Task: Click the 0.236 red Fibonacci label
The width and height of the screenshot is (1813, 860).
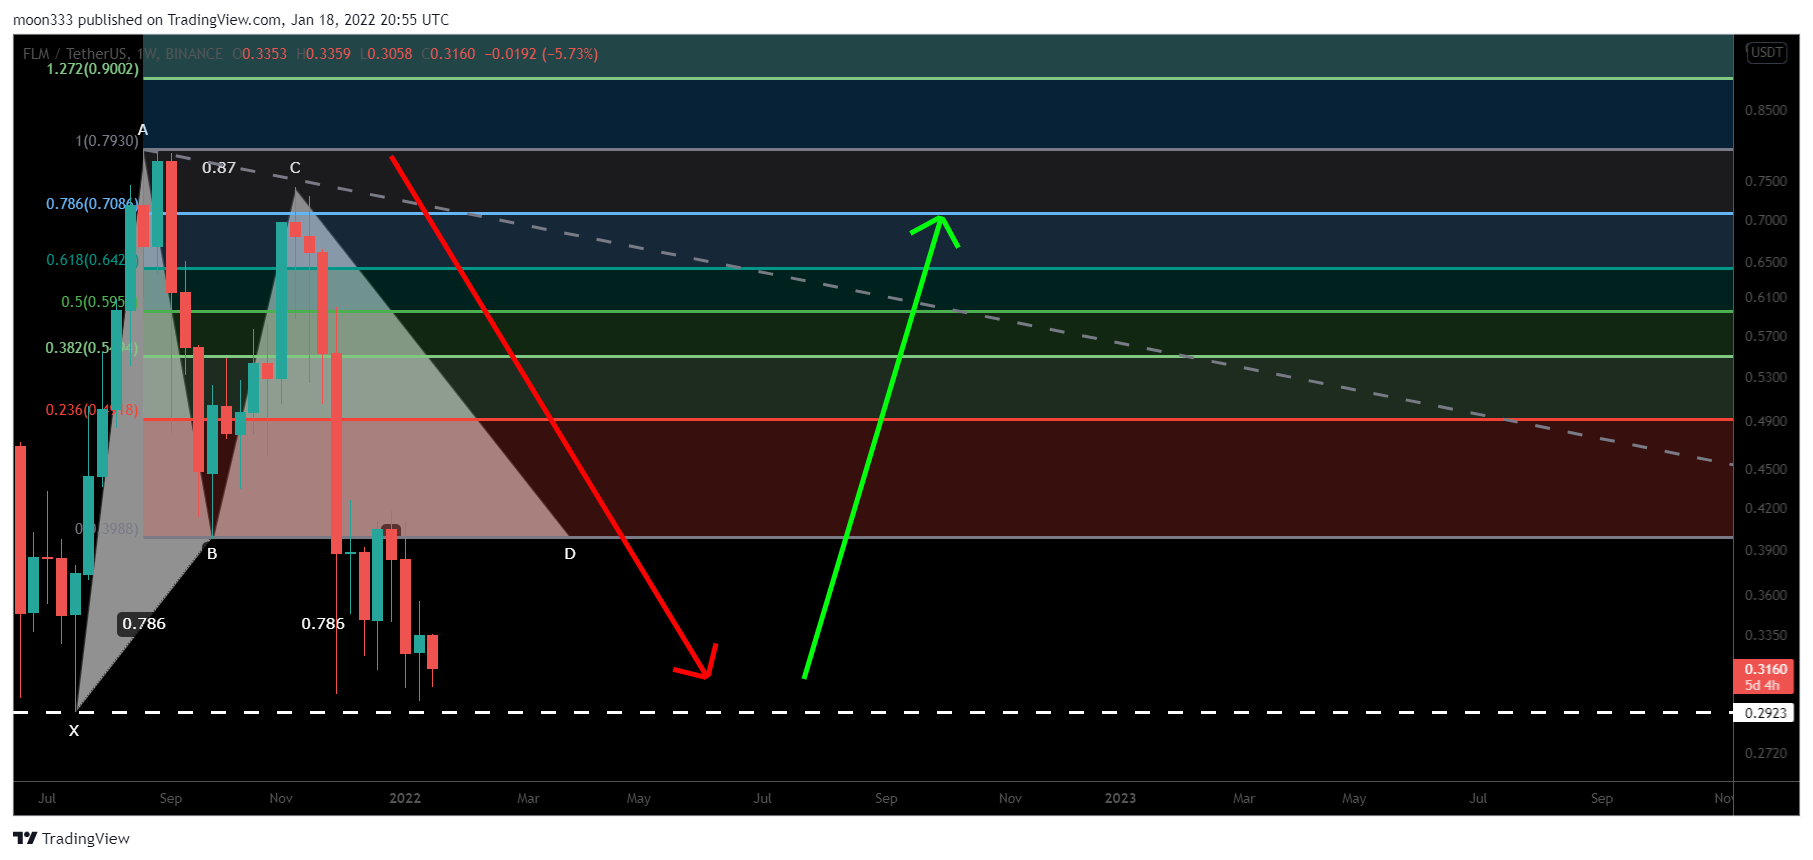Action: (91, 410)
